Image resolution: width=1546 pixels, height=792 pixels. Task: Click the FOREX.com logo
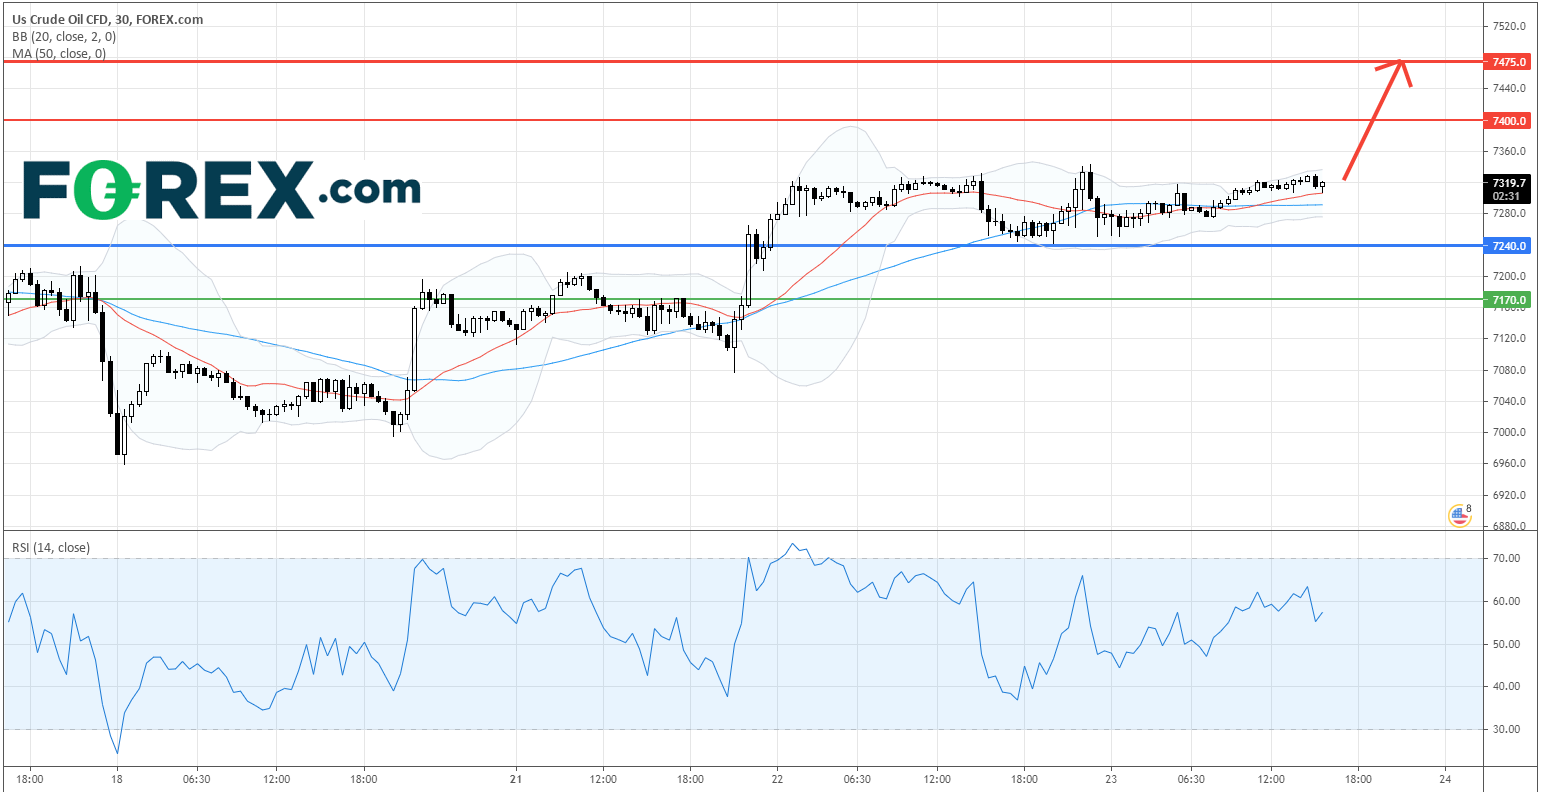pyautogui.click(x=221, y=190)
